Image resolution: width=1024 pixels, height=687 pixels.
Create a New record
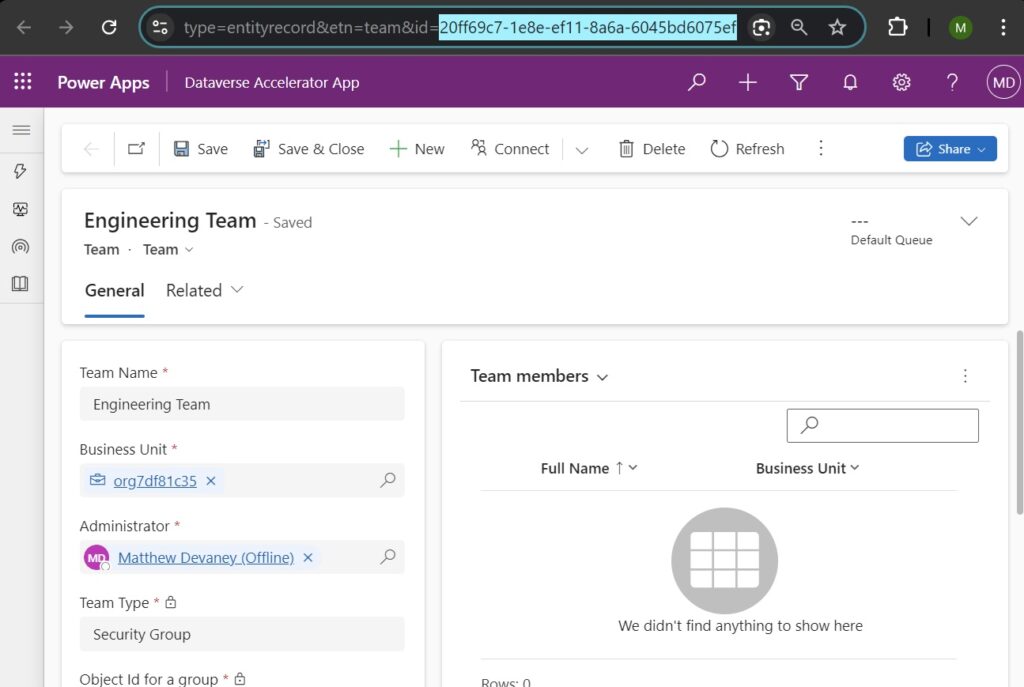pos(417,149)
